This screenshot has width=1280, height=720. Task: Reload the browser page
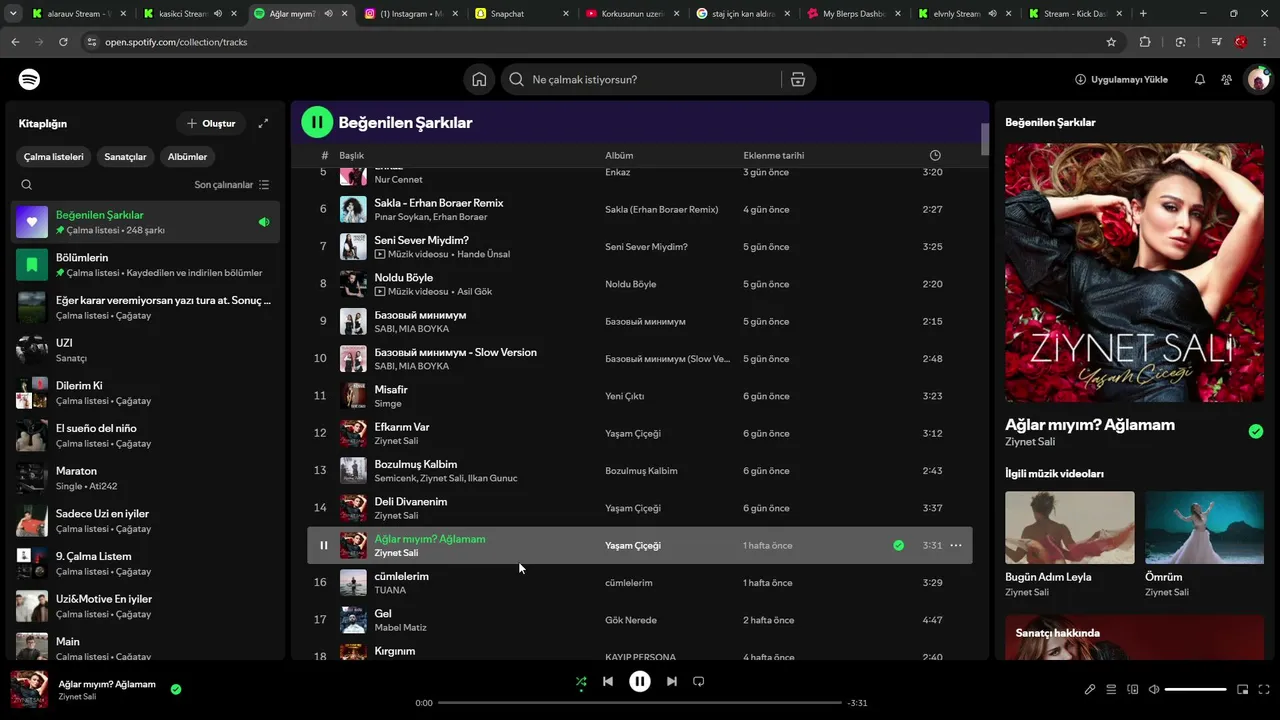63,42
